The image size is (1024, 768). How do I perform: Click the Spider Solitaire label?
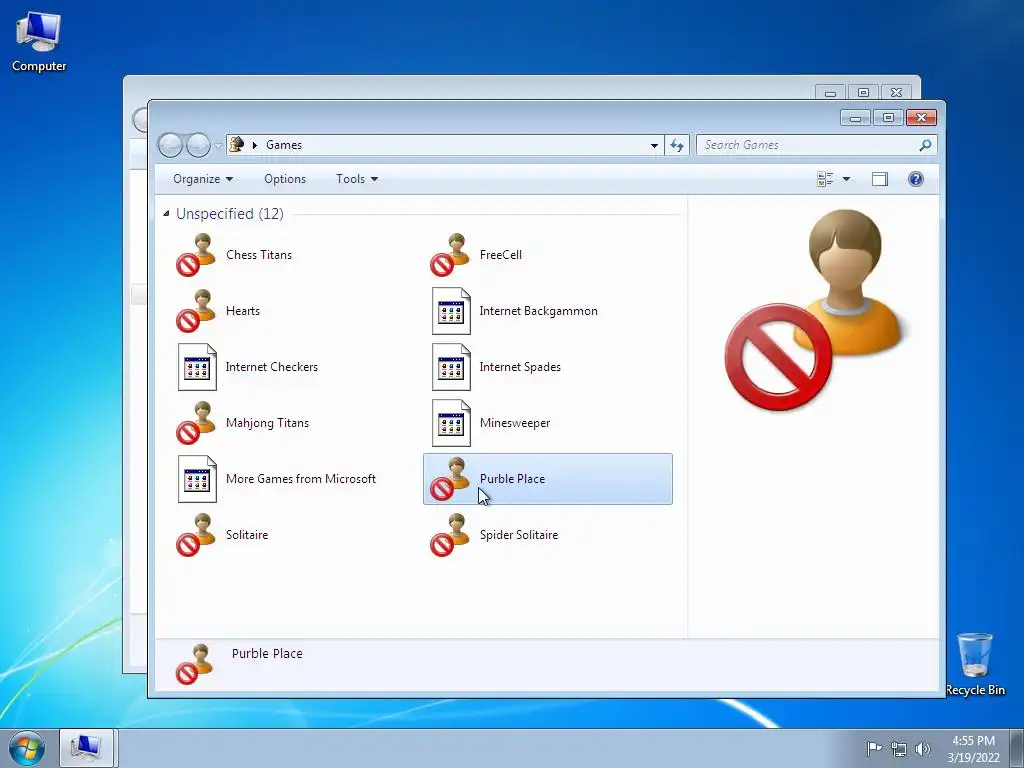click(x=519, y=535)
